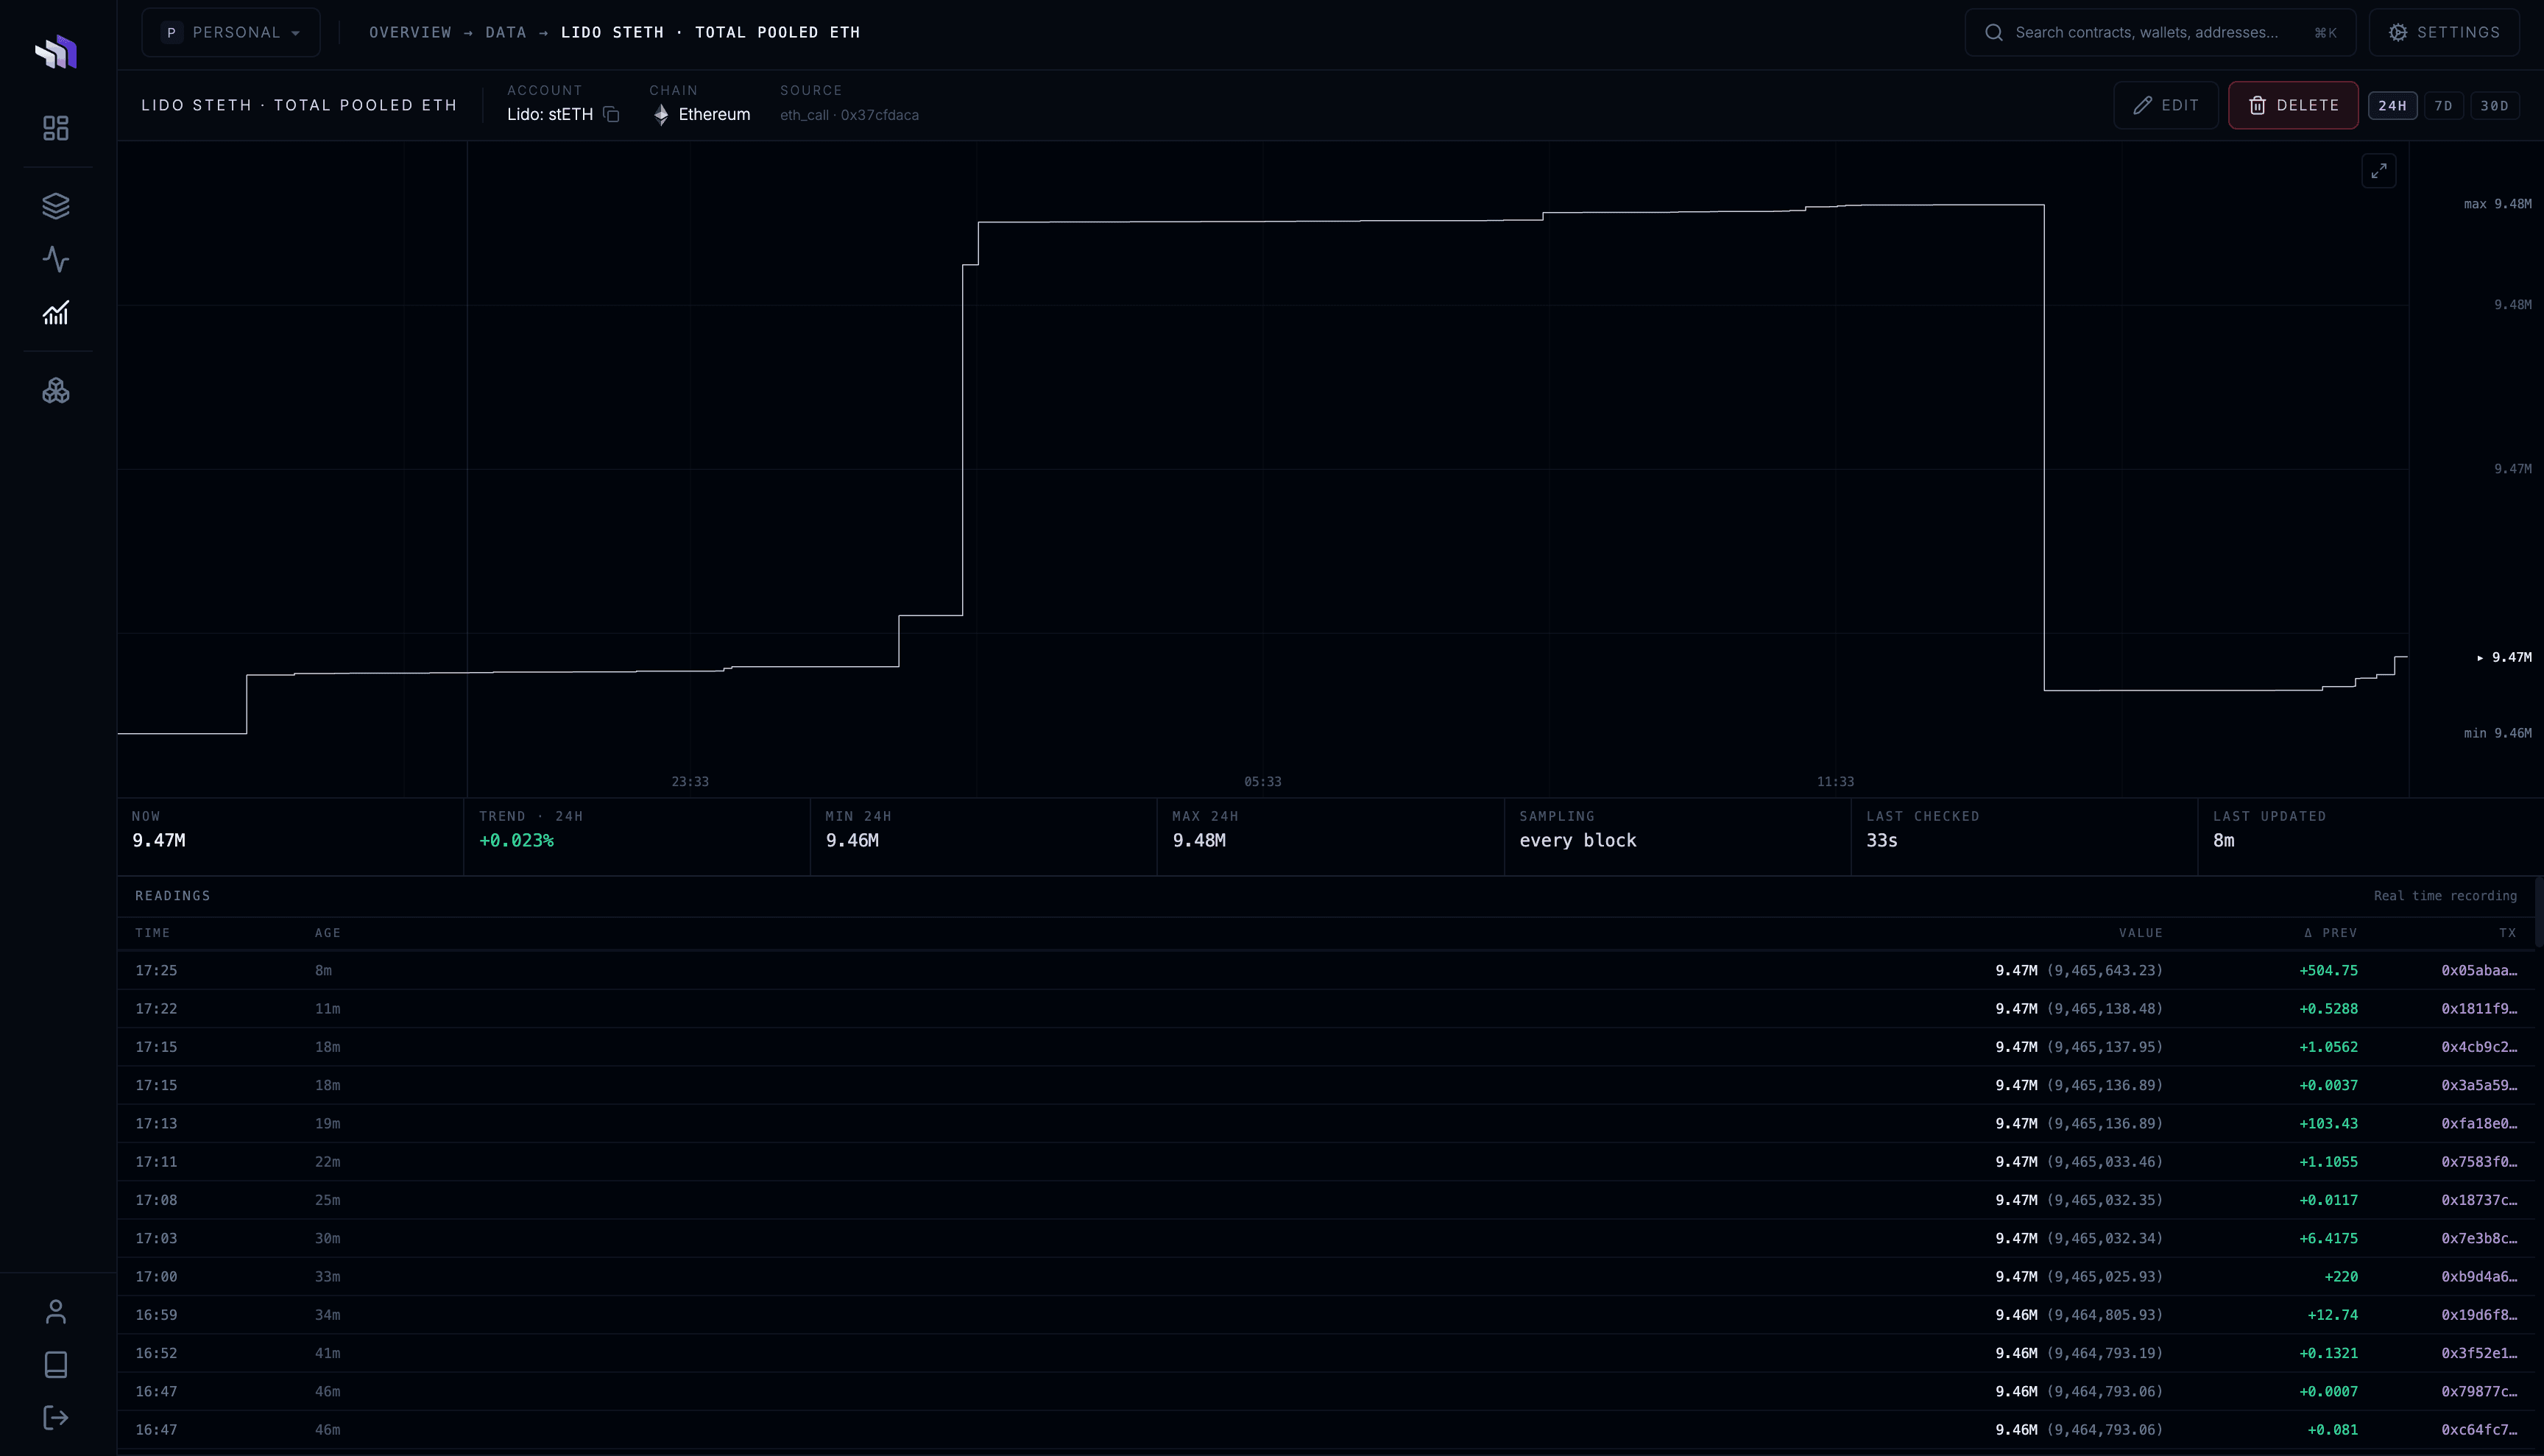This screenshot has width=2544, height=1456.
Task: Open transaction 0x4cb9c2… link
Action: point(2479,1047)
